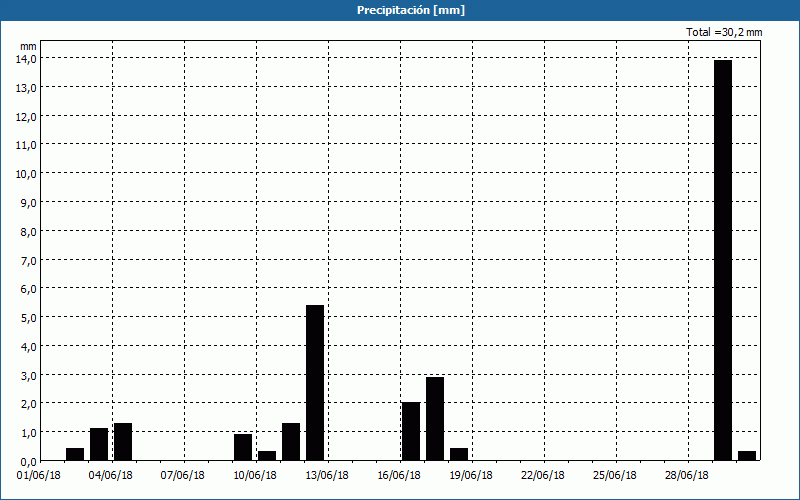This screenshot has height=500, width=800.
Task: Select the 10/06/18 date label
Action: coord(255,476)
